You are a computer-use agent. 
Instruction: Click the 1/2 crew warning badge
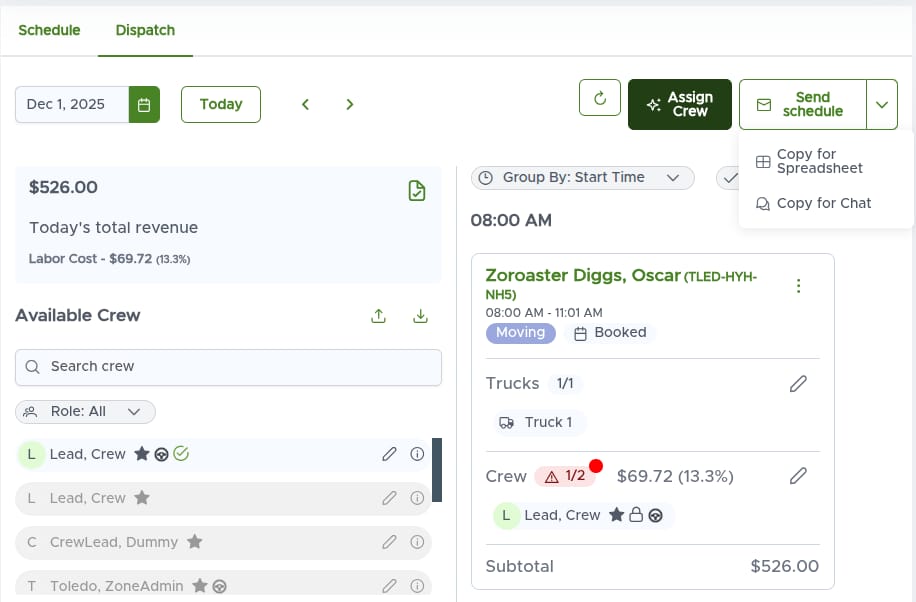(565, 476)
